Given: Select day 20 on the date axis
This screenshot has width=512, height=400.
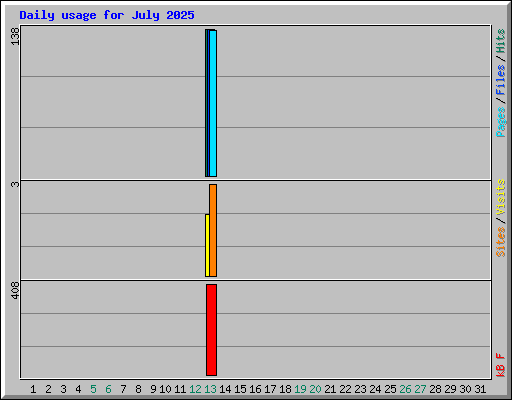Looking at the screenshot, I should click(x=315, y=389).
